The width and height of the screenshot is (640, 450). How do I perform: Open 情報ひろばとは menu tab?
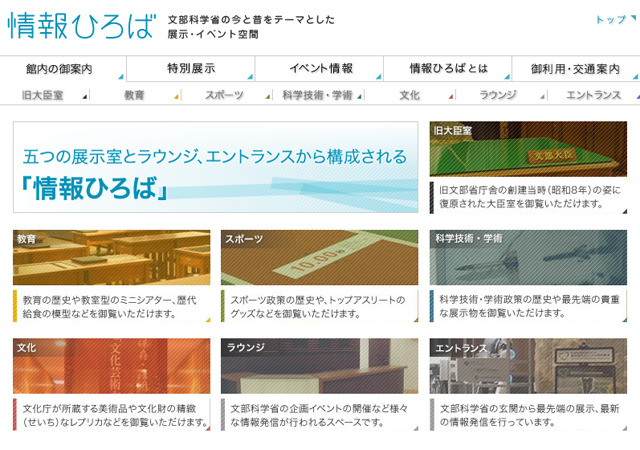click(449, 68)
